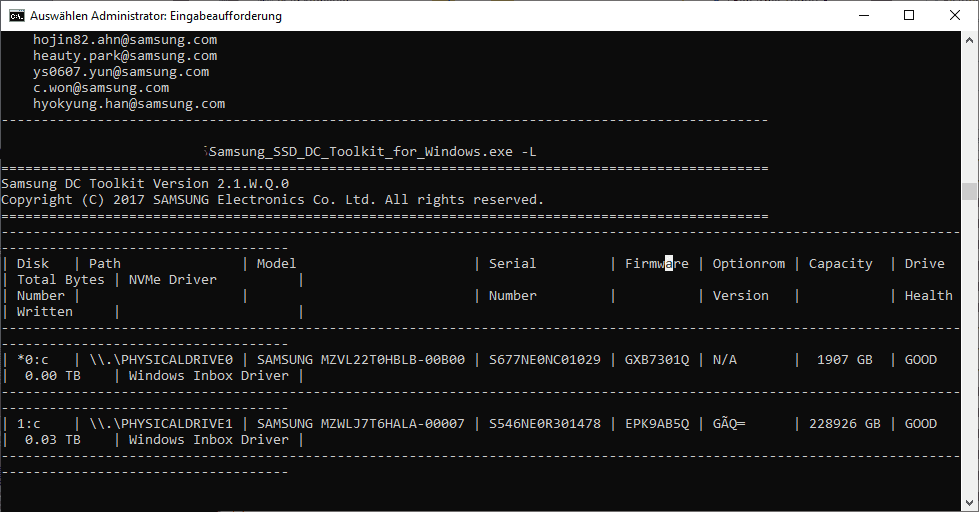The image size is (979, 512).
Task: Click the 'Written' header text
Action: point(44,312)
